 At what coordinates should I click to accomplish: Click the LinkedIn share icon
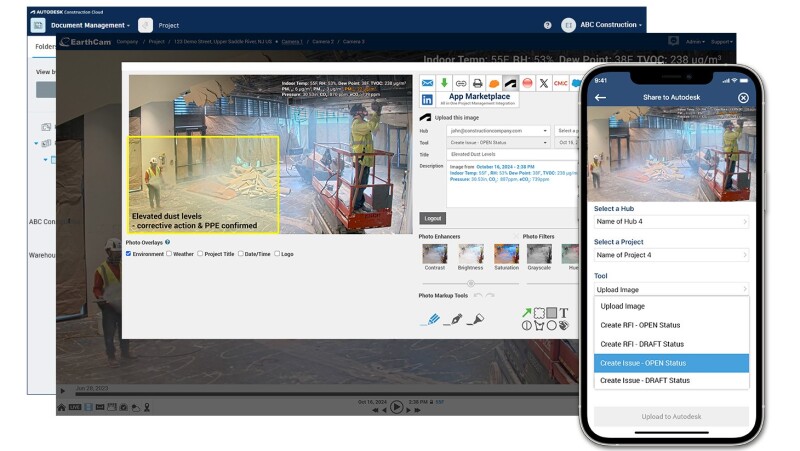click(x=427, y=100)
